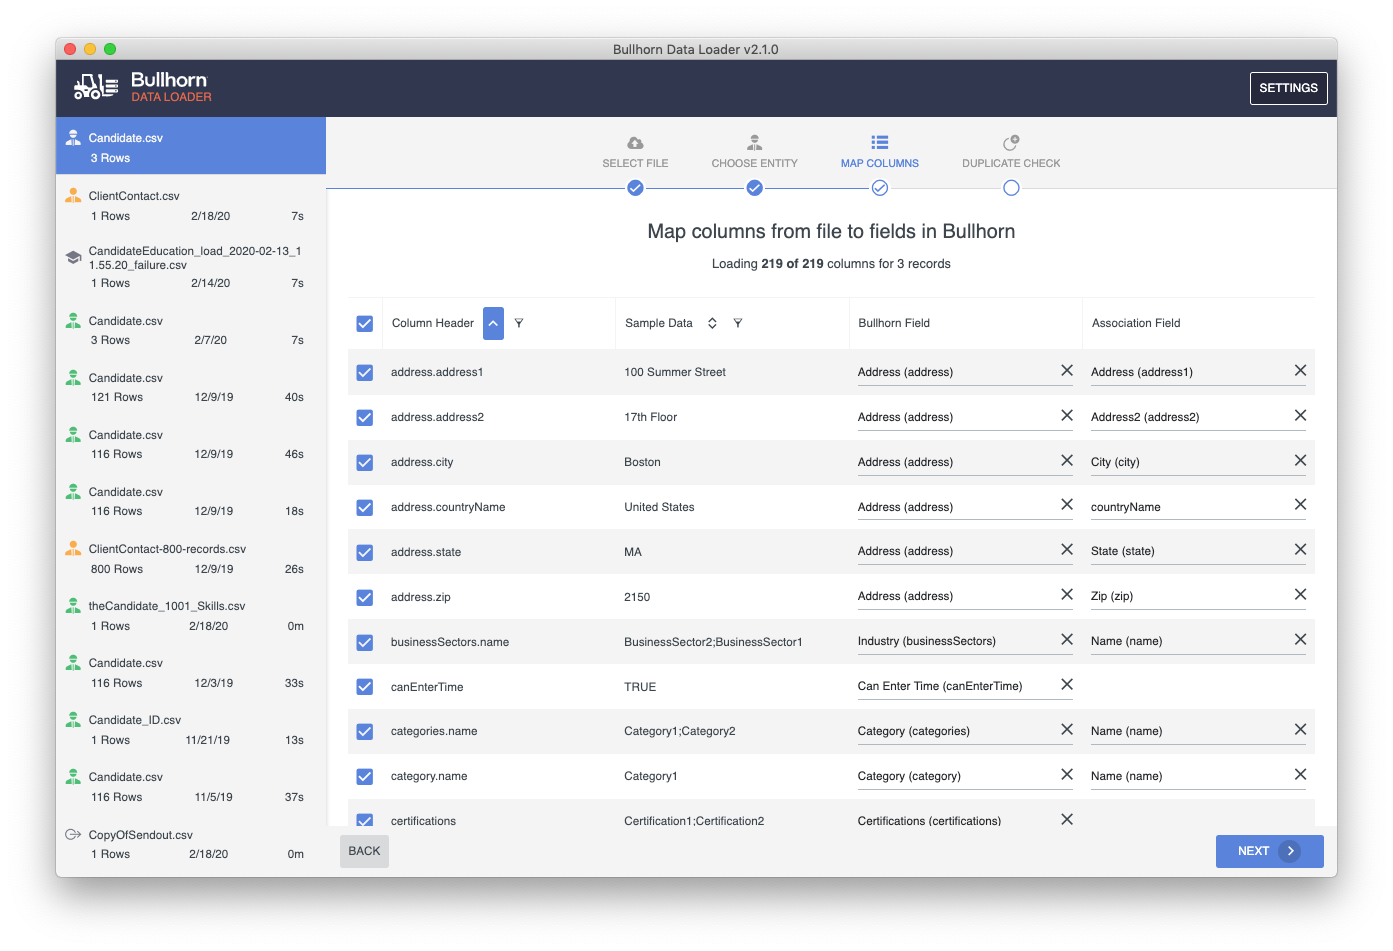
Task: Clear Bullhorn Field for address.address1
Action: [1067, 371]
